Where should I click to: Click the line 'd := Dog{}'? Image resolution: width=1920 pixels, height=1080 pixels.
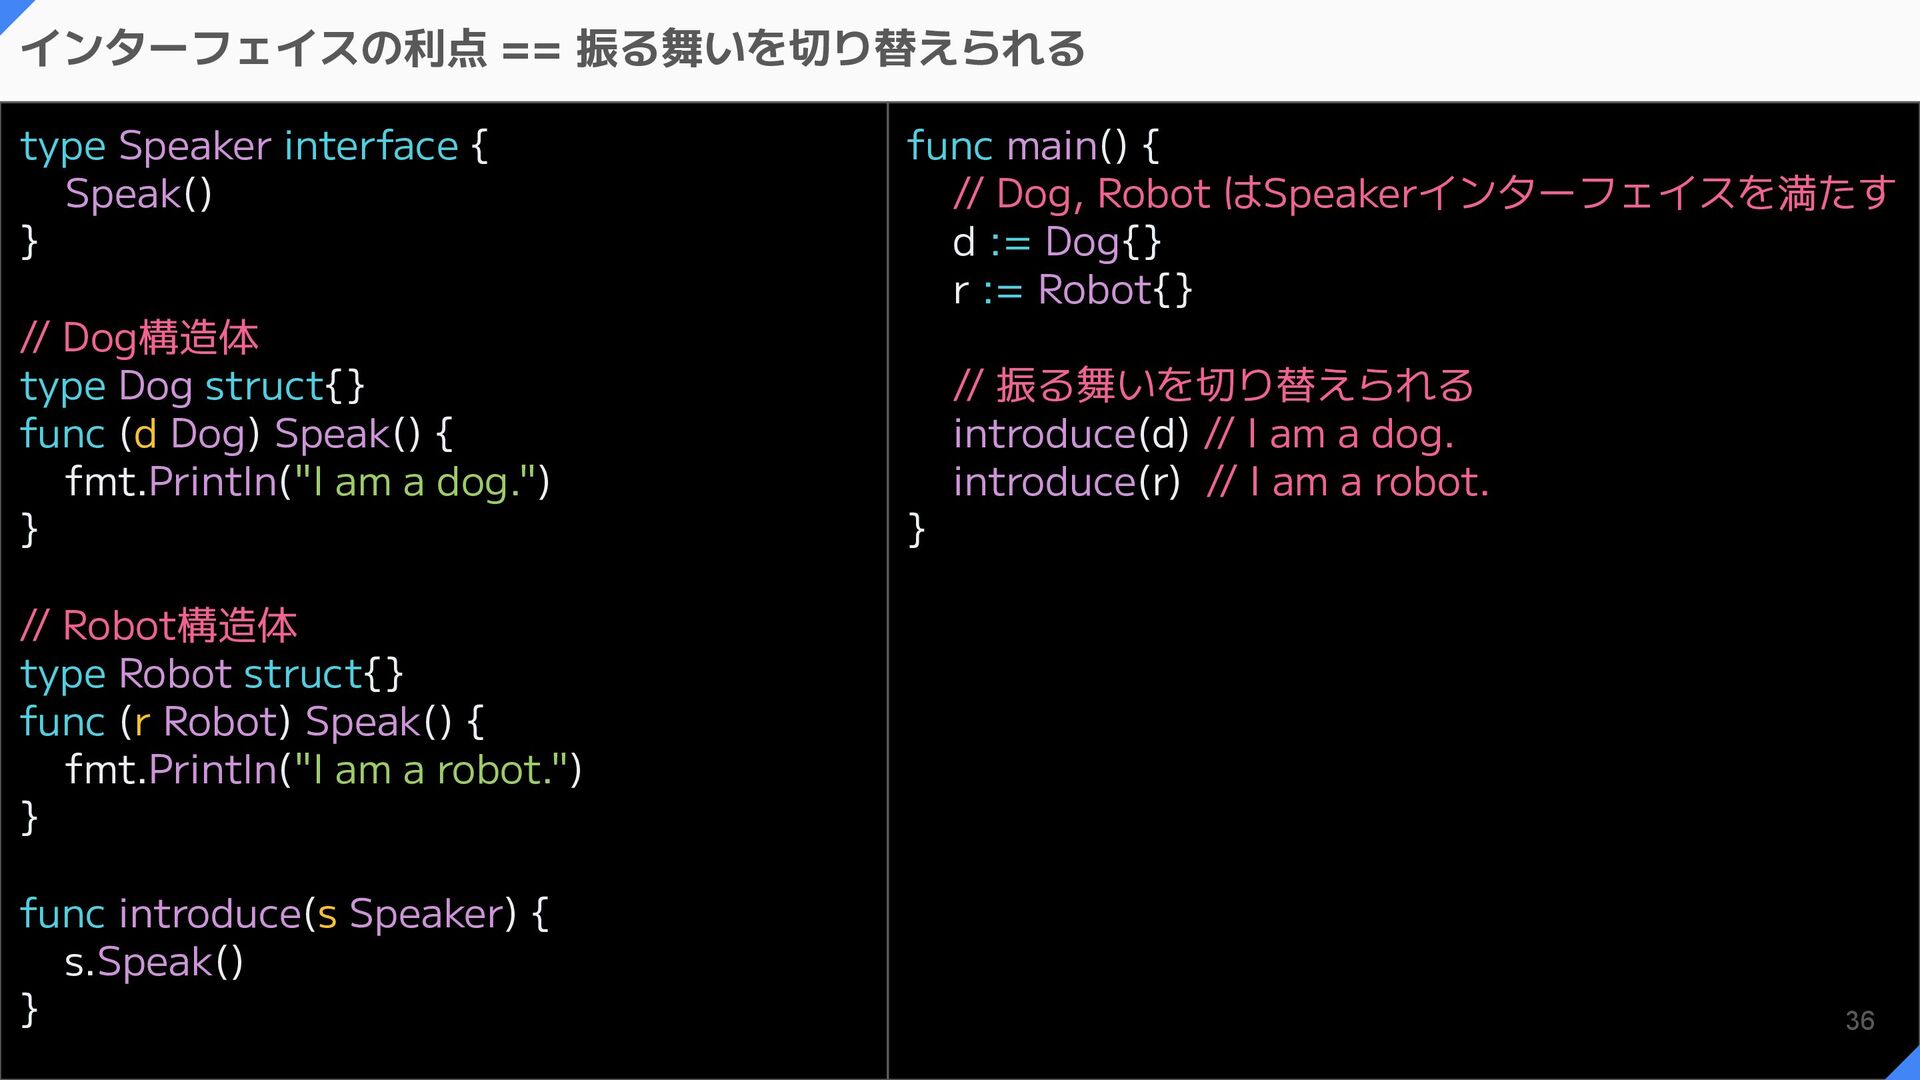coord(1057,243)
